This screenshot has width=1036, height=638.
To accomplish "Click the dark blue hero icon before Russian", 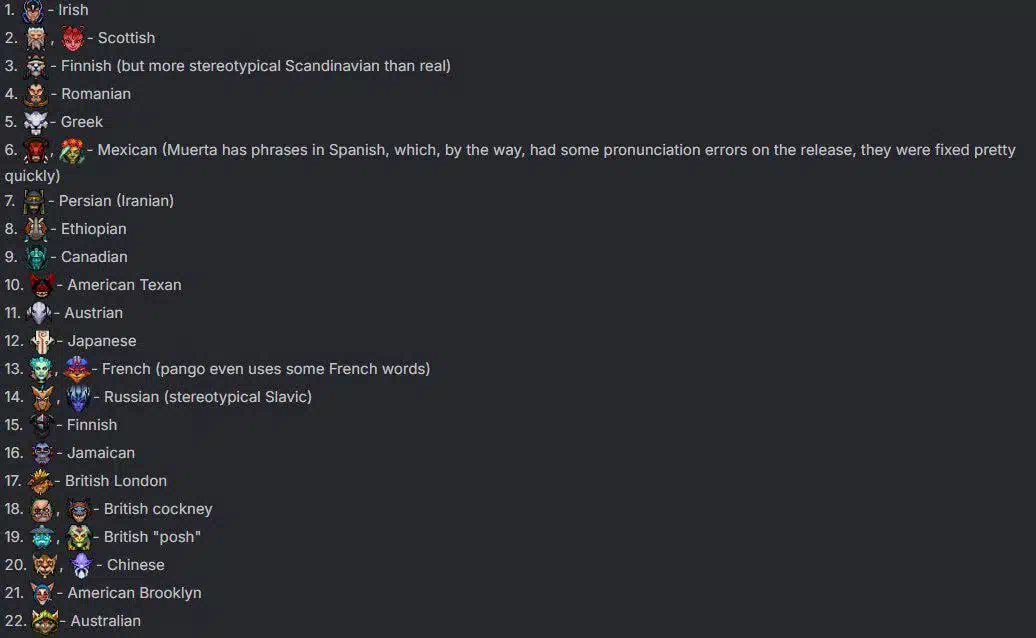I will 79,398.
